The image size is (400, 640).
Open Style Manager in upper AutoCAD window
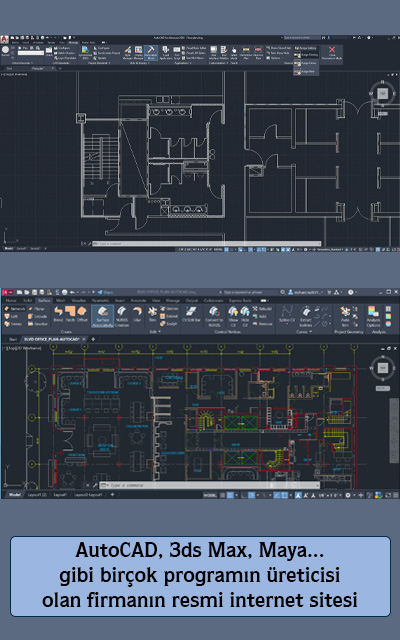[x=128, y=53]
